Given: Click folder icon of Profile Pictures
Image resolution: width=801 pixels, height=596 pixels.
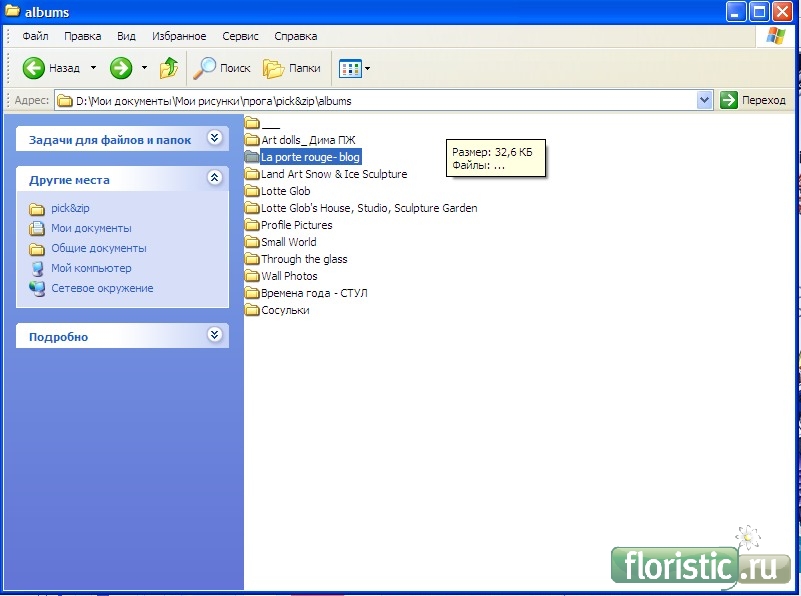Looking at the screenshot, I should pyautogui.click(x=252, y=225).
